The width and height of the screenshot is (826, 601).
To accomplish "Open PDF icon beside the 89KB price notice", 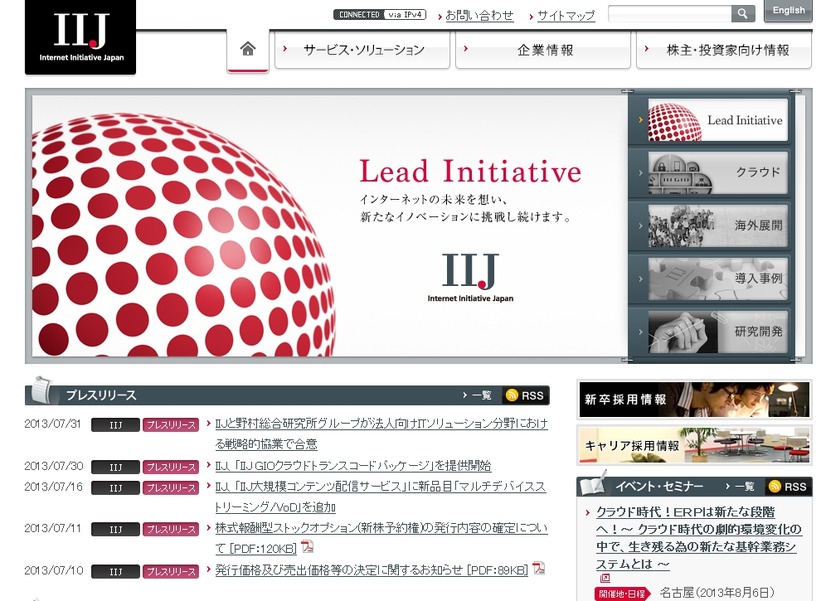I will (538, 568).
